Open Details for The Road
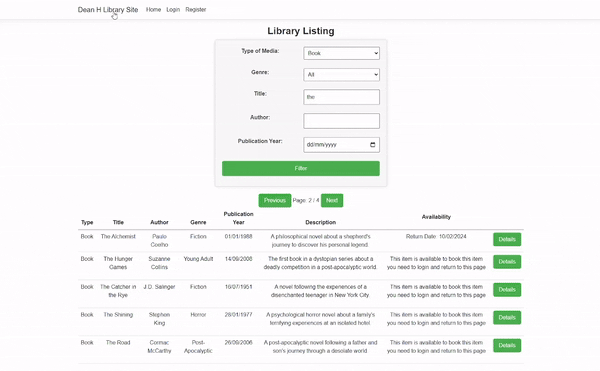 pos(507,345)
